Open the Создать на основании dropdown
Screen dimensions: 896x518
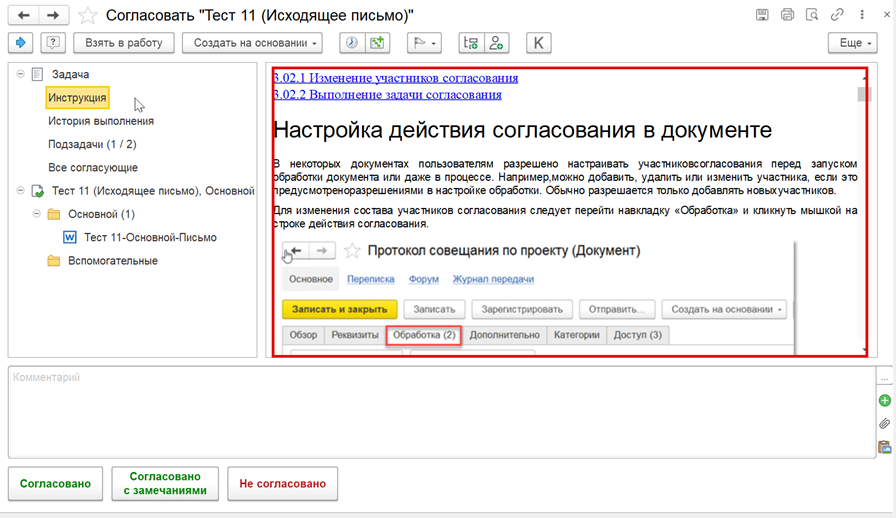252,43
